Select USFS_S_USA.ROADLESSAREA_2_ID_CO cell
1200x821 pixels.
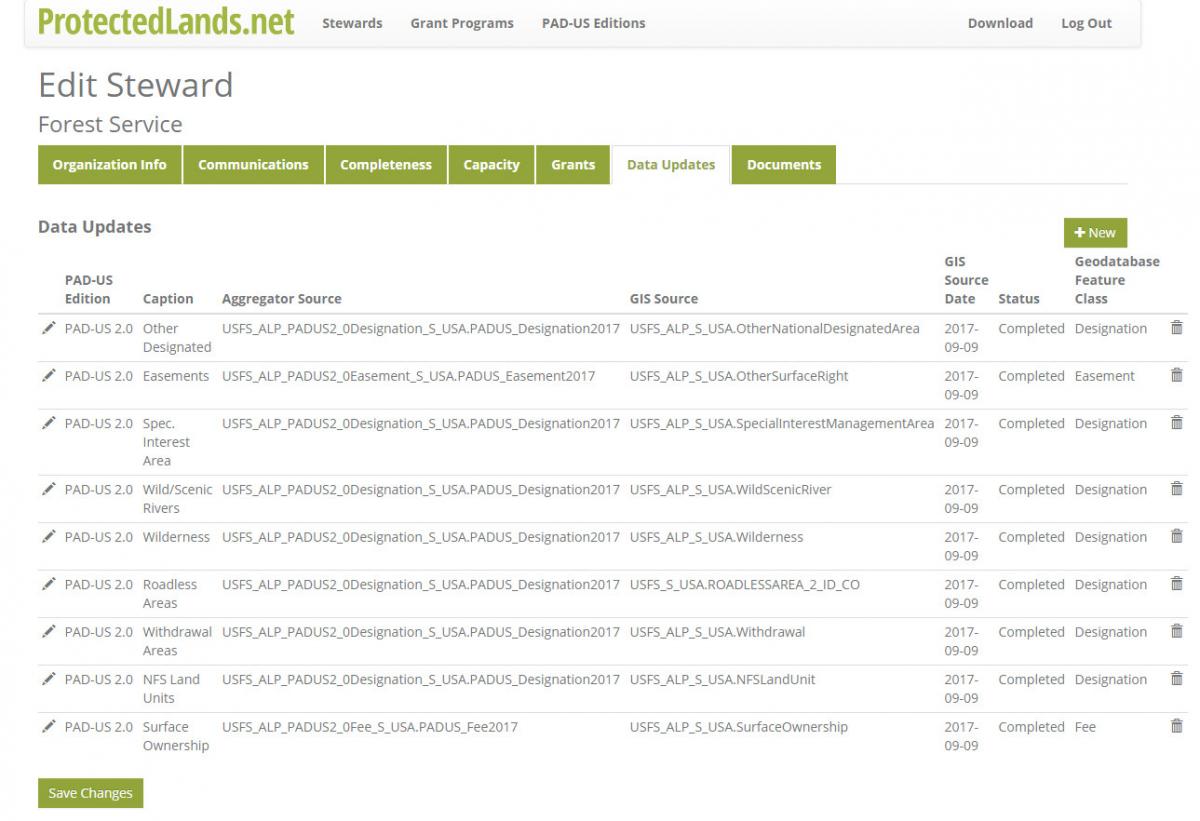tap(745, 584)
